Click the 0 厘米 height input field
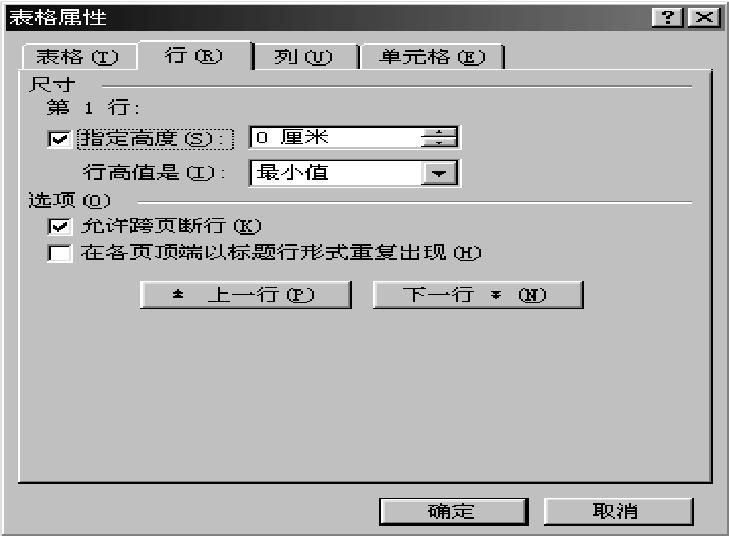The image size is (729, 536). point(335,138)
